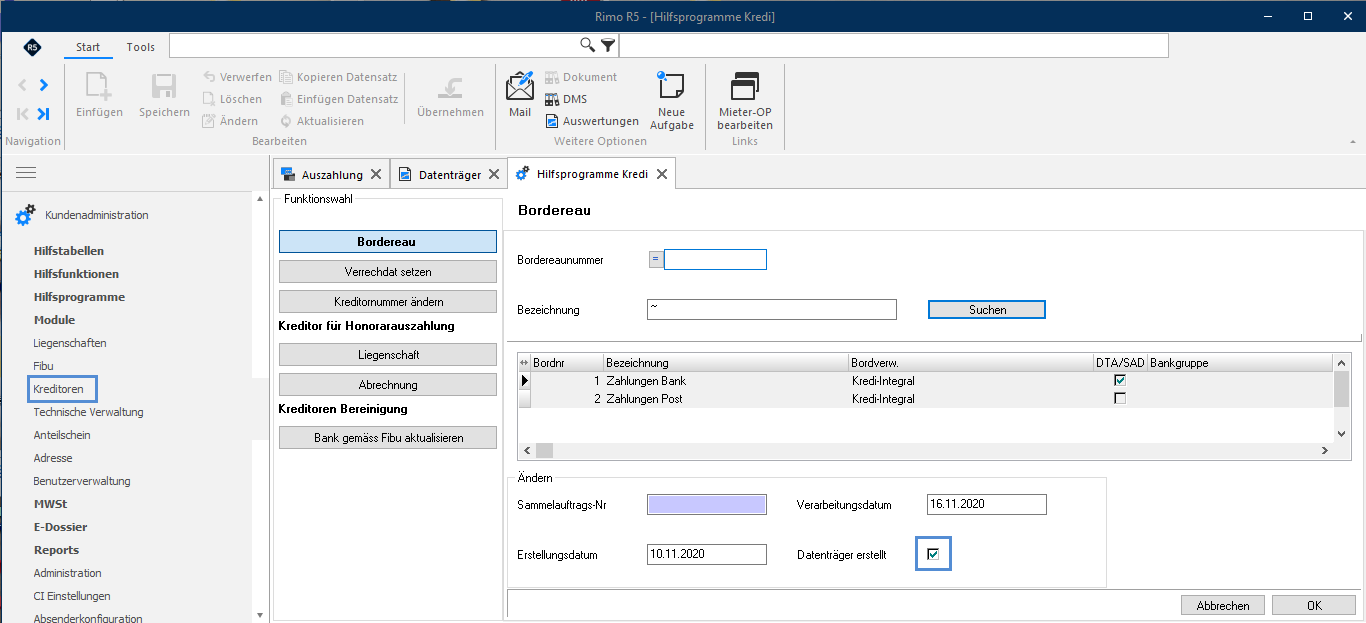Click the Sammelauftrags-Nr field
The height and width of the screenshot is (623, 1366).
click(x=707, y=504)
